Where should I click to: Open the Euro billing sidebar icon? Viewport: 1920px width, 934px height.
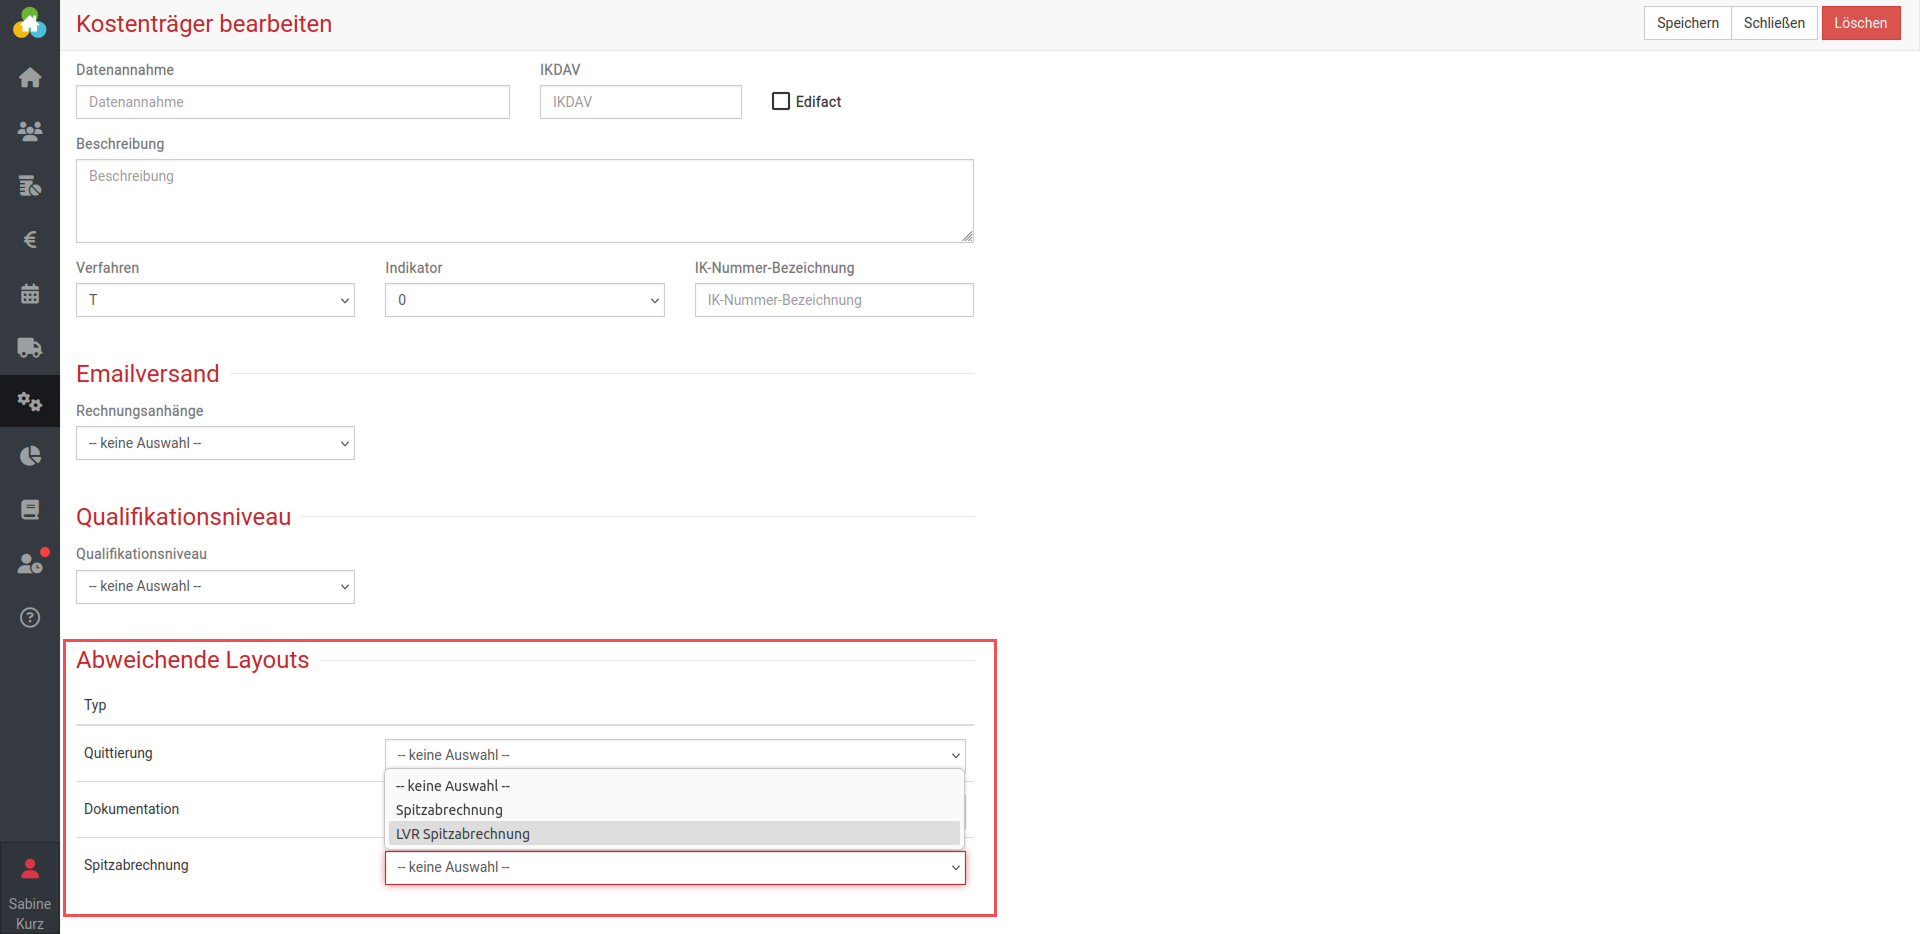[30, 239]
